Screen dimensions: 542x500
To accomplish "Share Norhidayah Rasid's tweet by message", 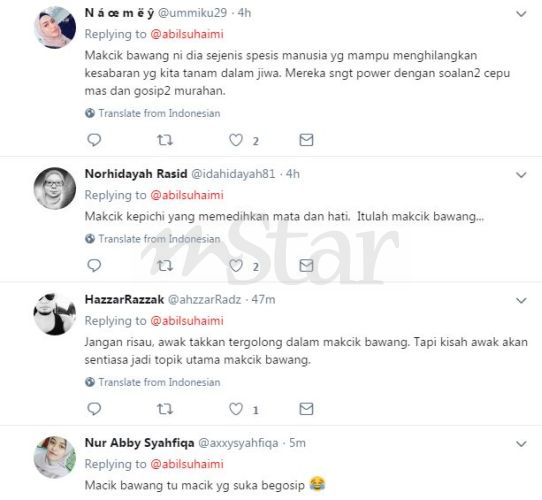I will click(x=306, y=266).
